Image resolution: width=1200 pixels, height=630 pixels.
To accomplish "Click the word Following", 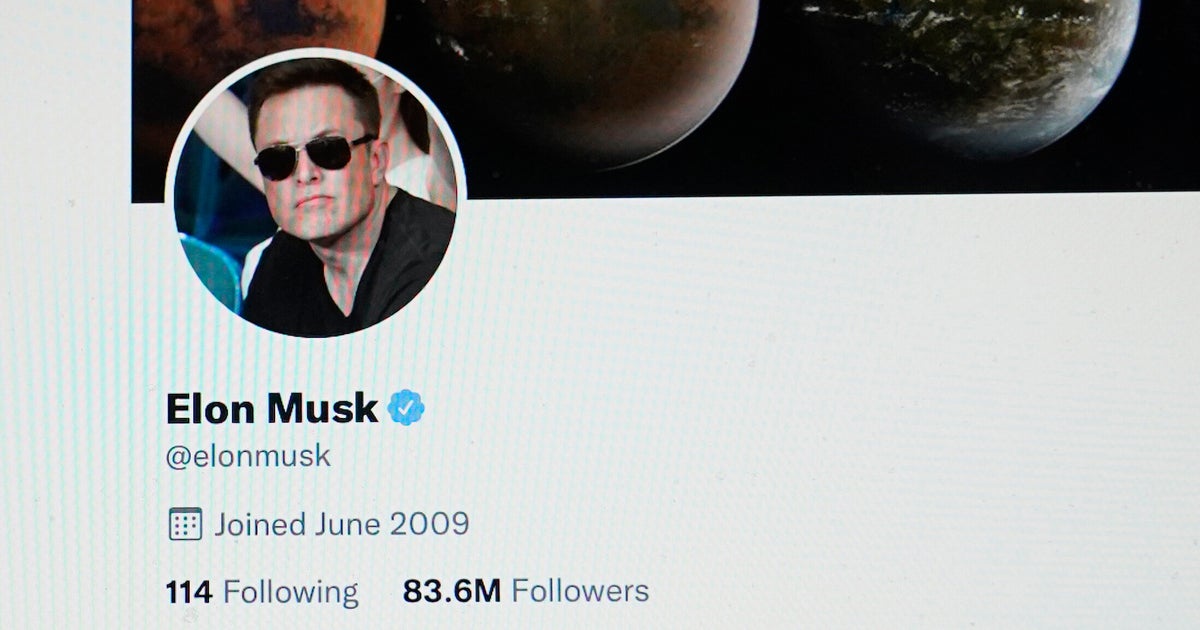I will point(291,591).
